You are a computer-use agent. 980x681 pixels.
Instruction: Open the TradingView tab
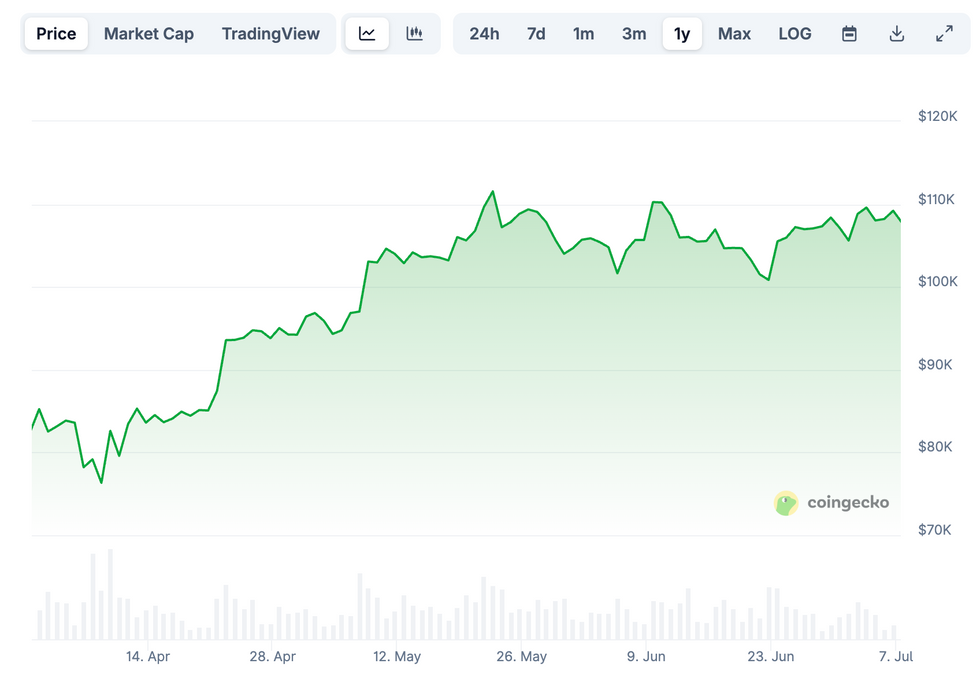[x=271, y=34]
